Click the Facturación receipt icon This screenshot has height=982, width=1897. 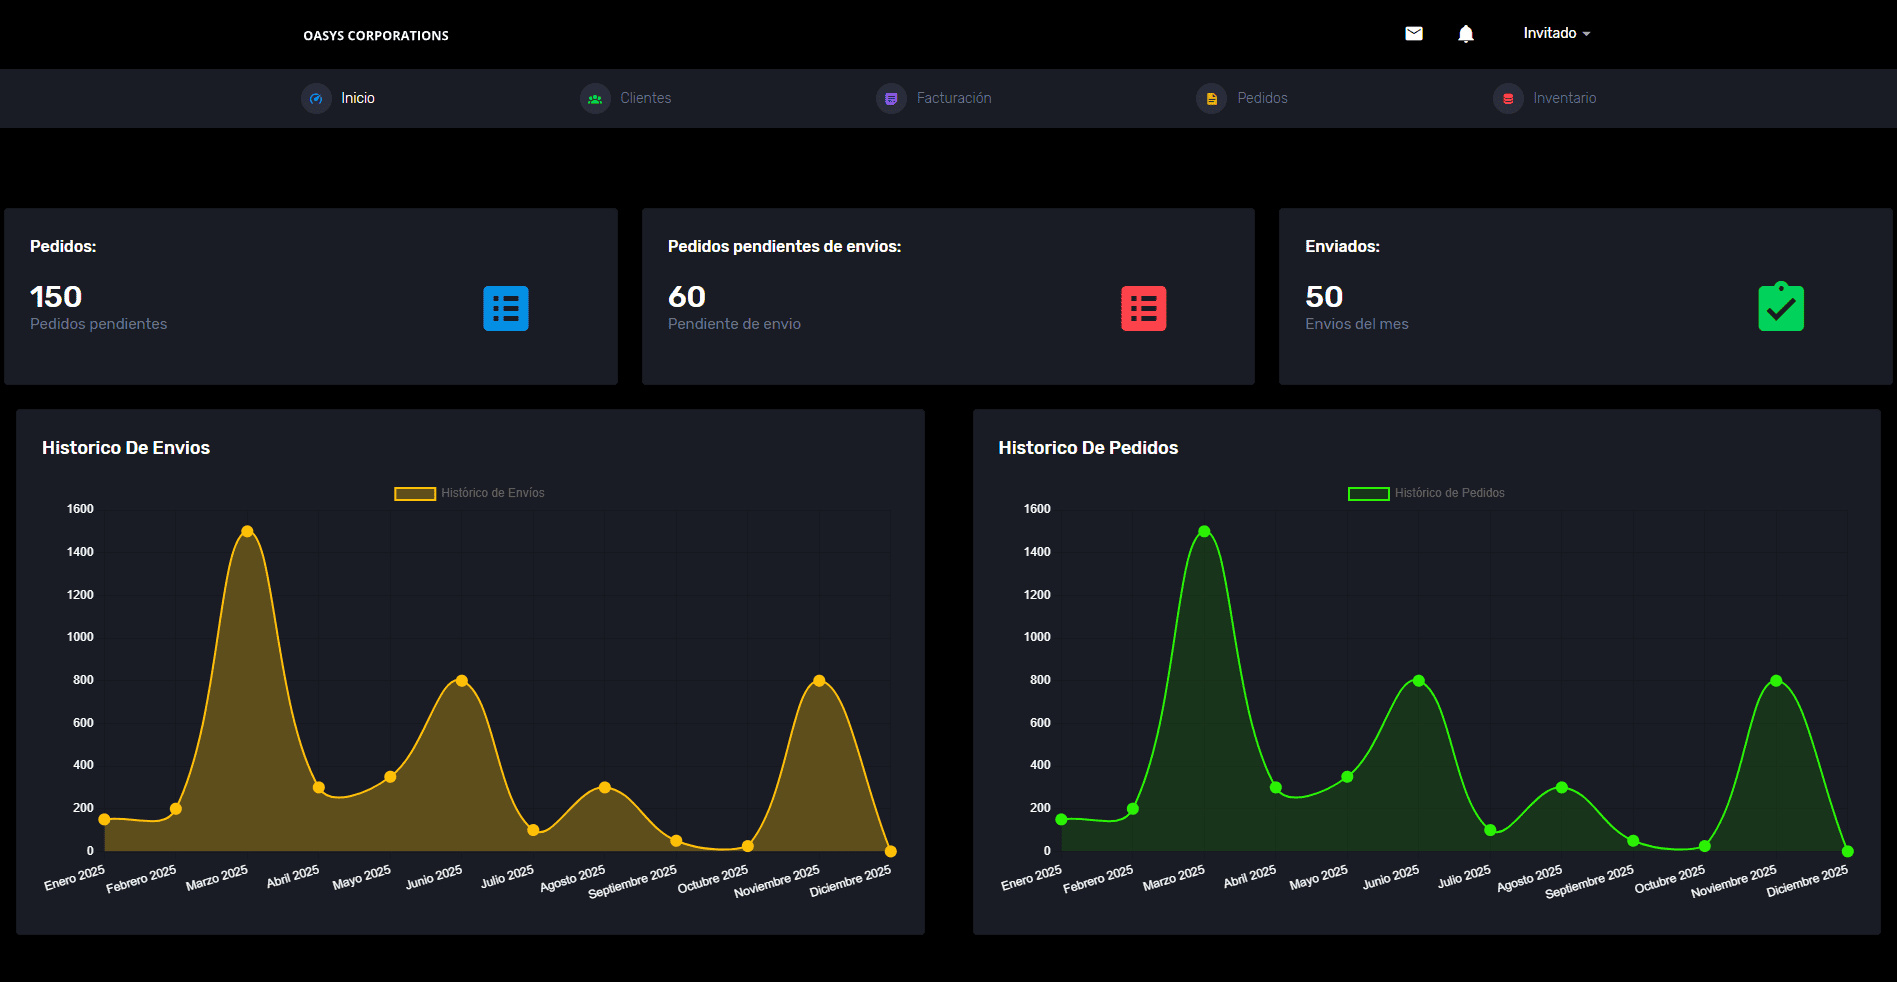click(891, 98)
